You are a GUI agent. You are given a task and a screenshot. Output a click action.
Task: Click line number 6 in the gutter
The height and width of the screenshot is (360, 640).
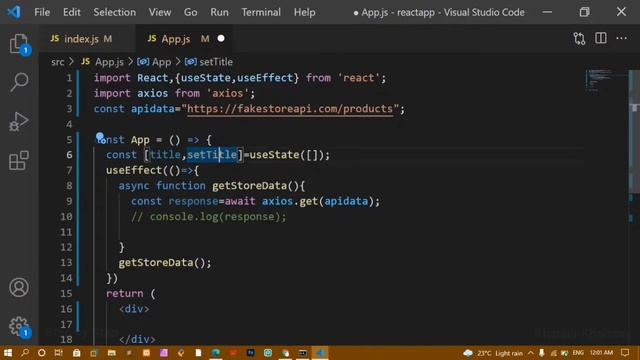click(69, 155)
